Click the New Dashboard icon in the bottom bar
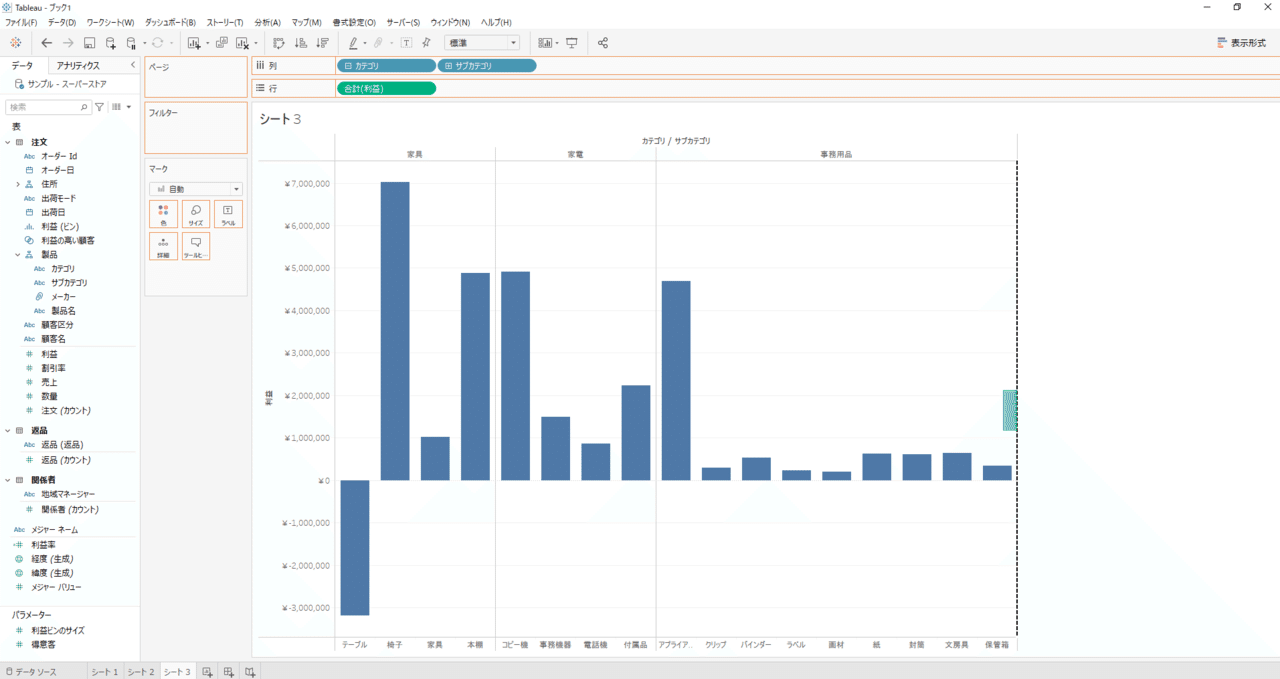1280x679 pixels. click(x=229, y=672)
